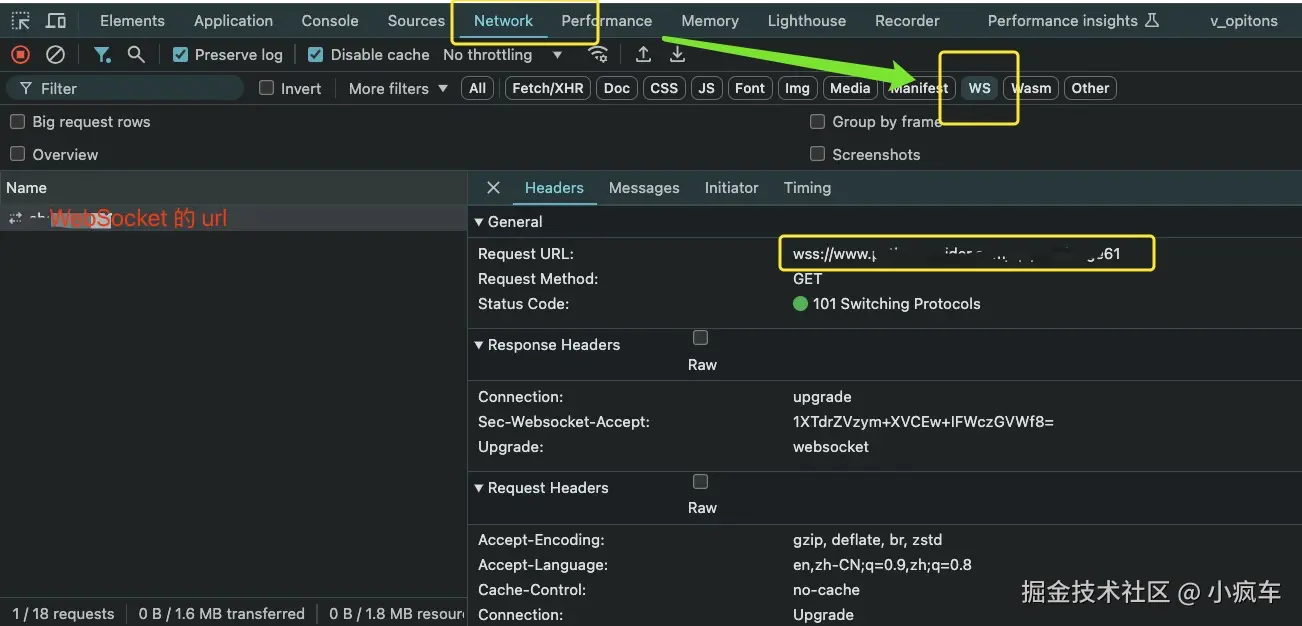
Task: Toggle the filter funnel icon
Action: [102, 55]
